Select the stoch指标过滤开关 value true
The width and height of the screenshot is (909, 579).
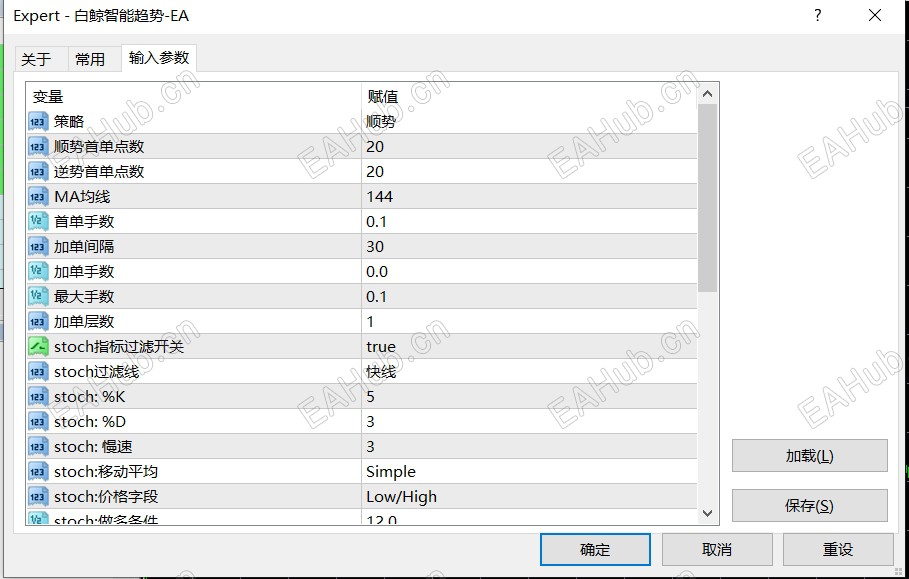tap(381, 347)
